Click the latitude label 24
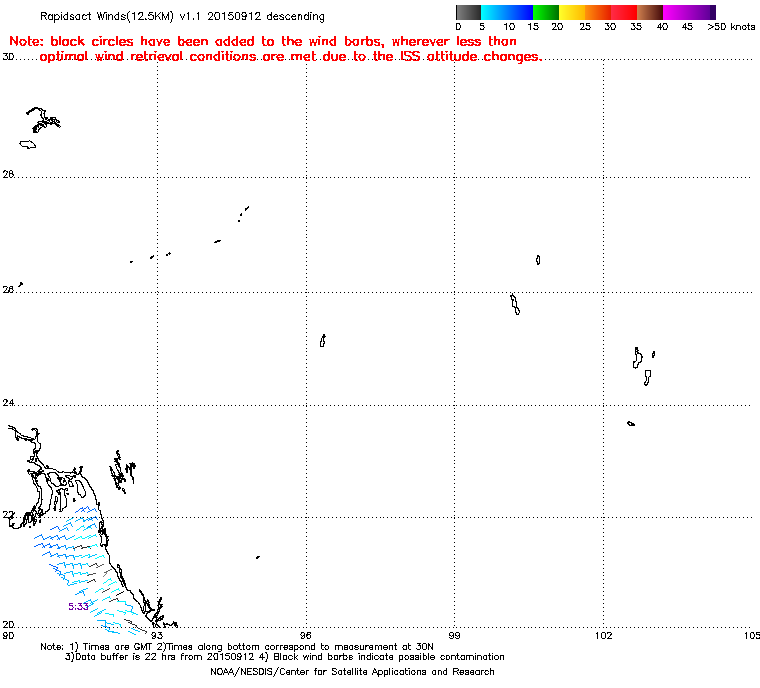The height and width of the screenshot is (688, 760). tap(8, 402)
